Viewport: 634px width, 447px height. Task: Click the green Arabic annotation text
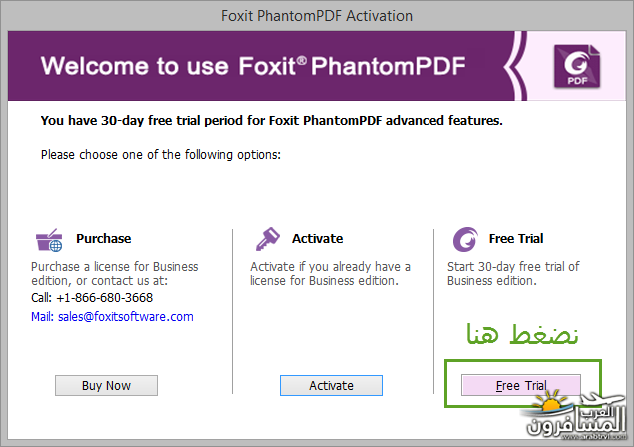tap(522, 334)
